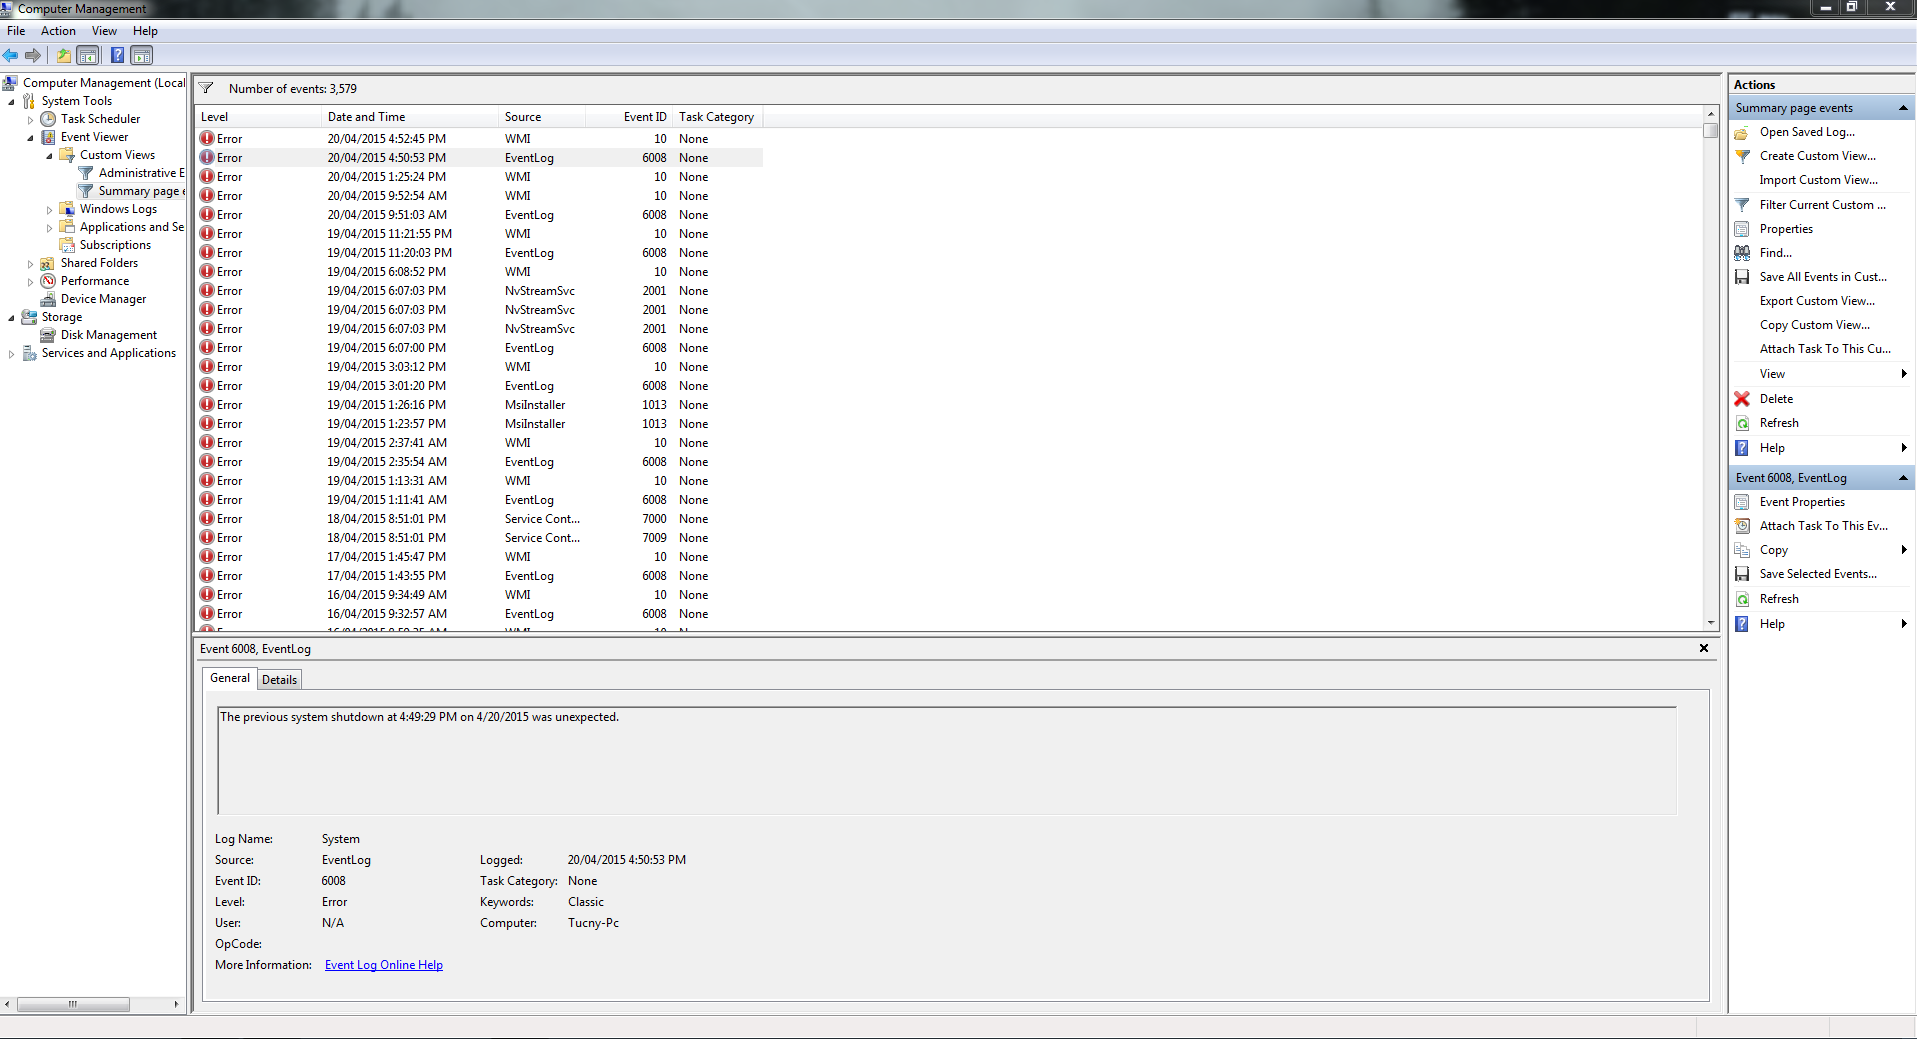This screenshot has height=1039, width=1917.
Task: Click the Performance gauge icon
Action: click(x=48, y=281)
